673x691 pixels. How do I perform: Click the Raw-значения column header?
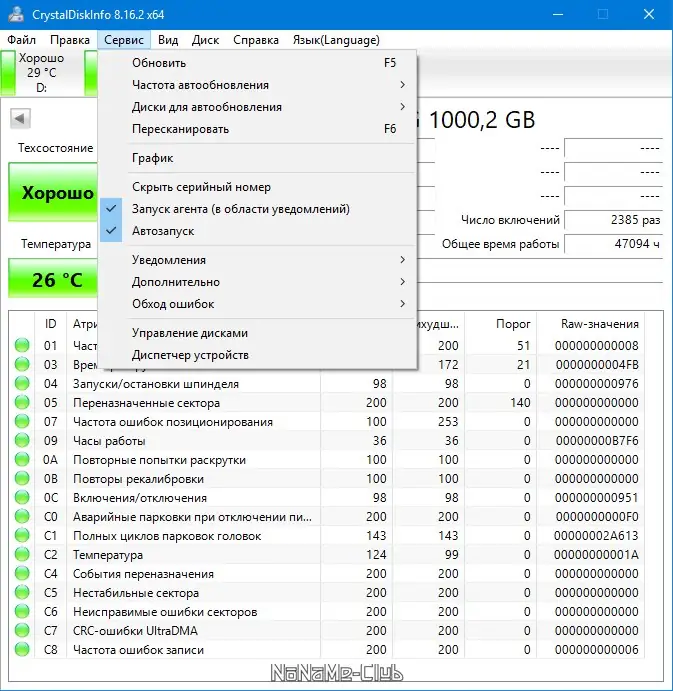591,324
